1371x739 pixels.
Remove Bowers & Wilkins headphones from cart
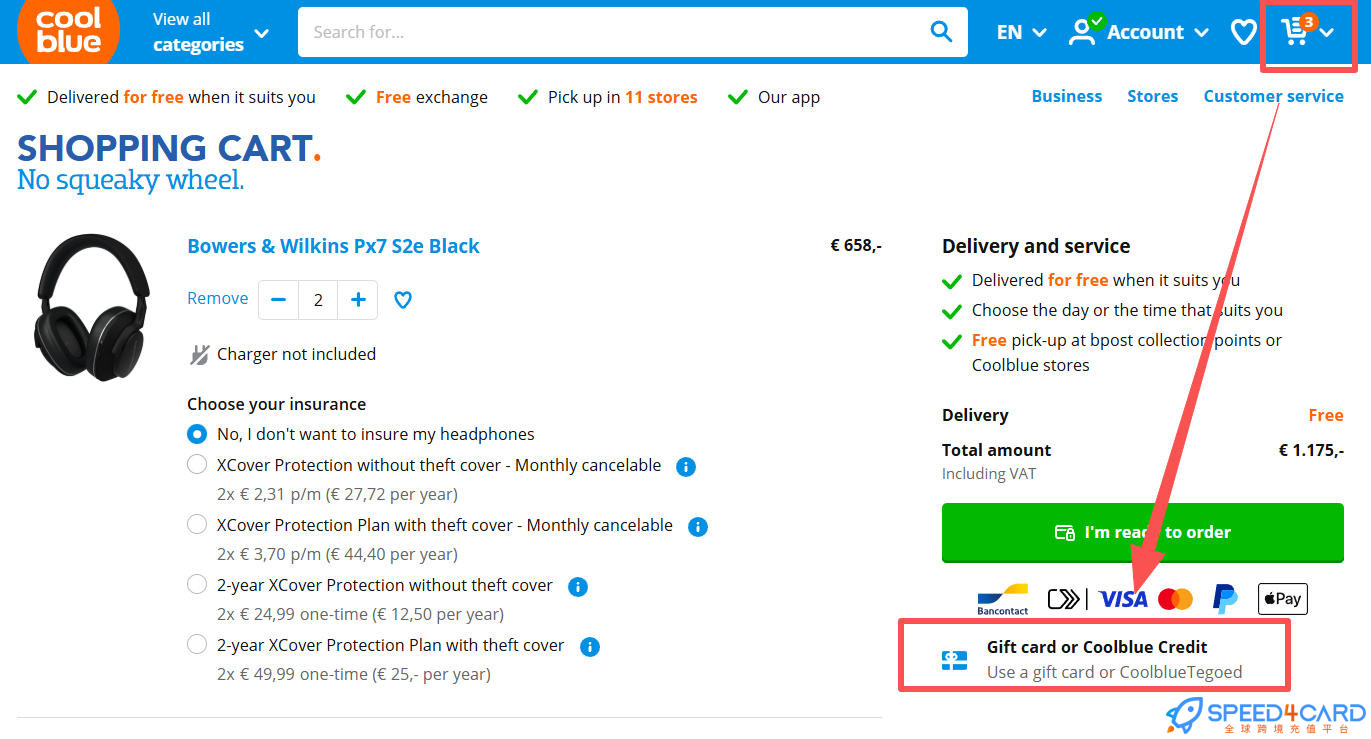(x=217, y=298)
